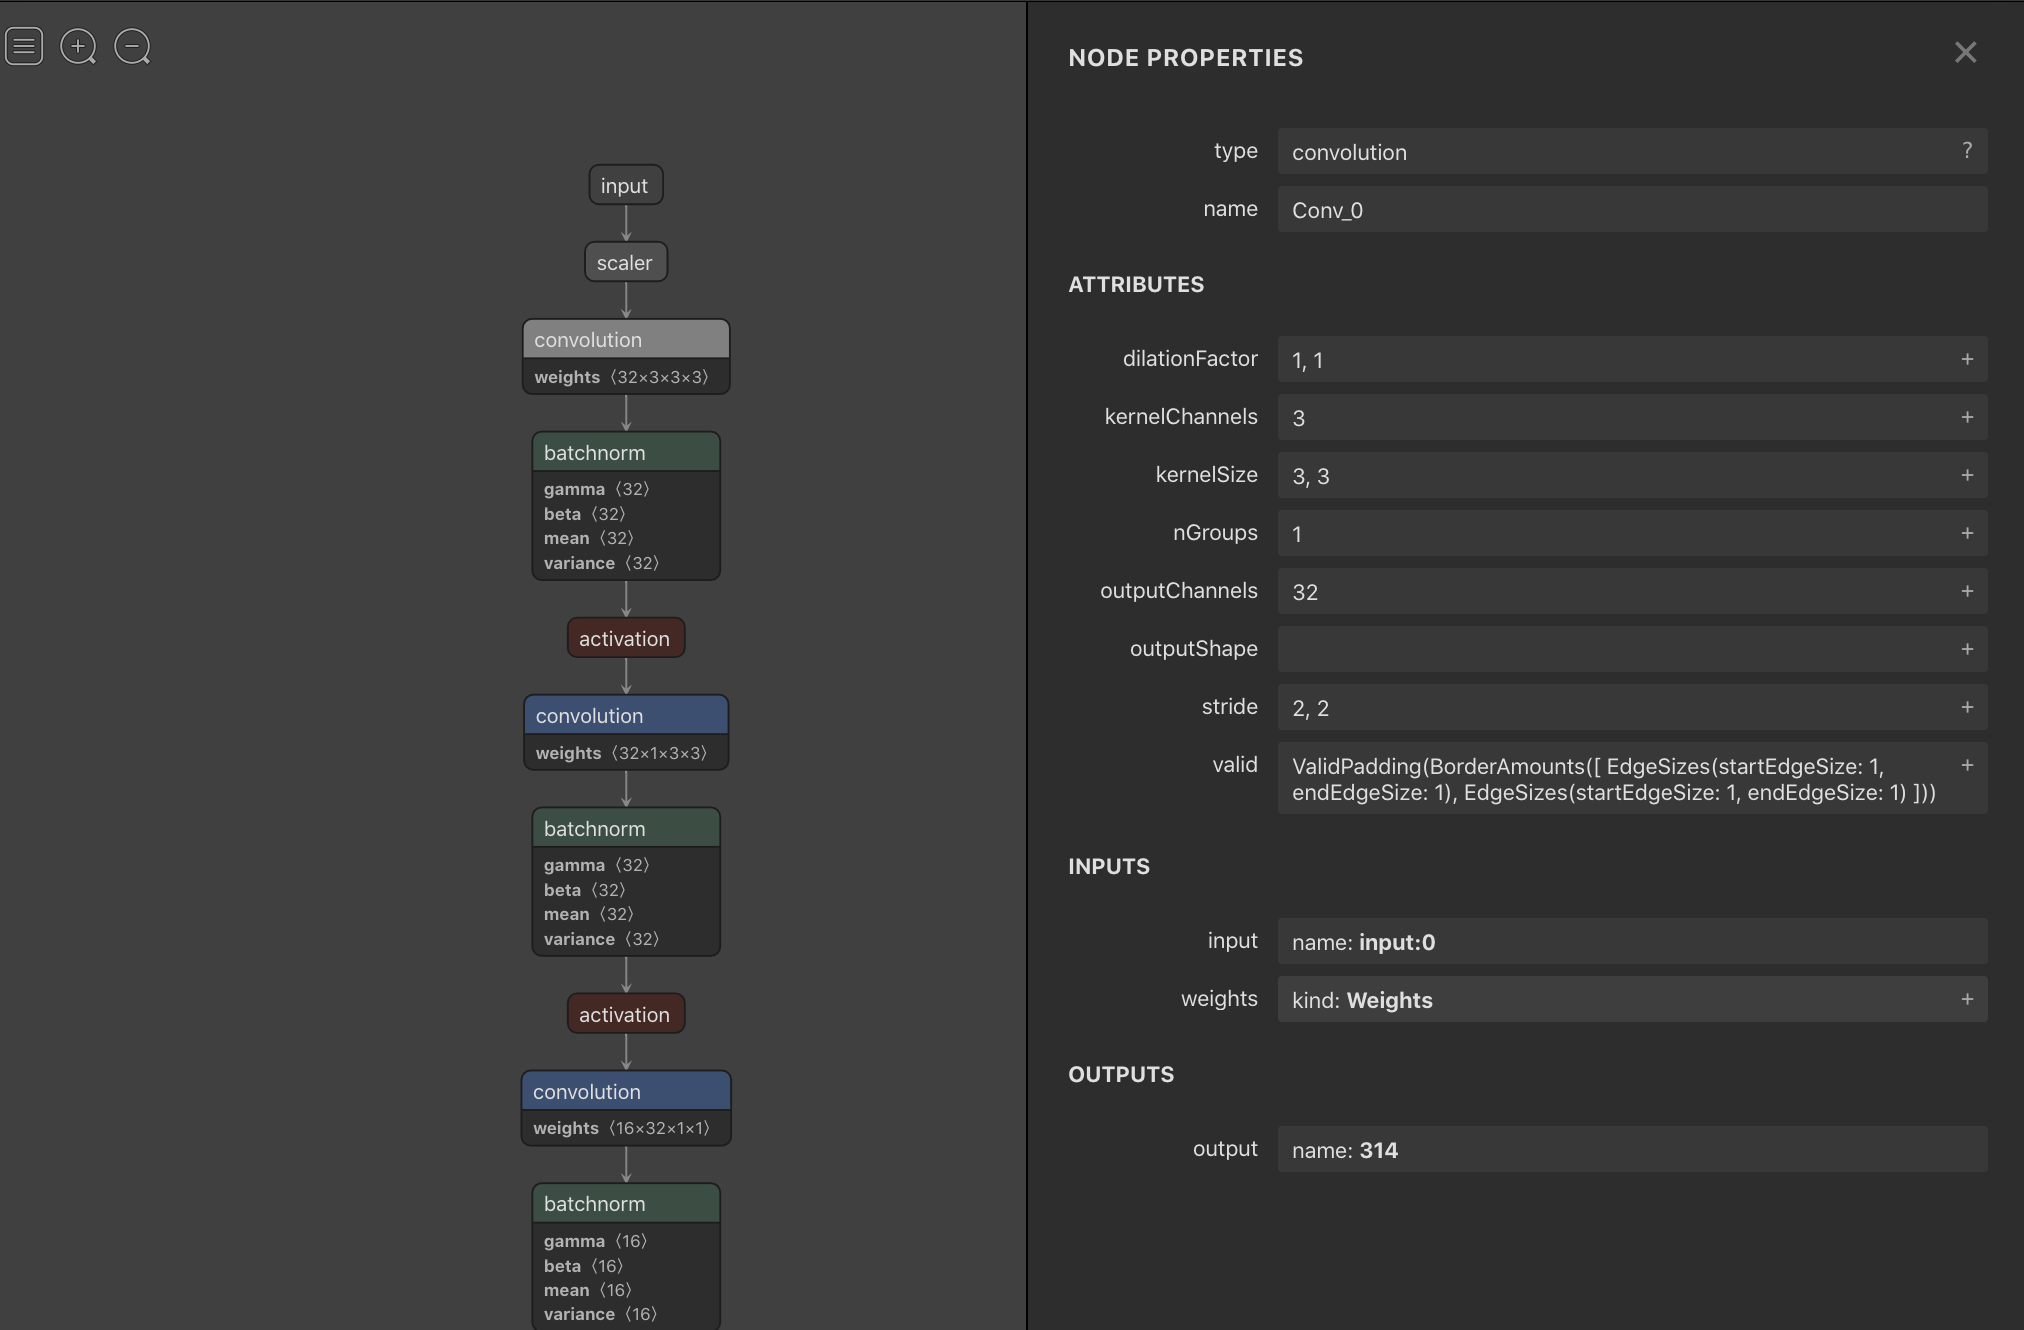The height and width of the screenshot is (1330, 2024).
Task: Select the scaler node in the graph
Action: click(x=625, y=261)
